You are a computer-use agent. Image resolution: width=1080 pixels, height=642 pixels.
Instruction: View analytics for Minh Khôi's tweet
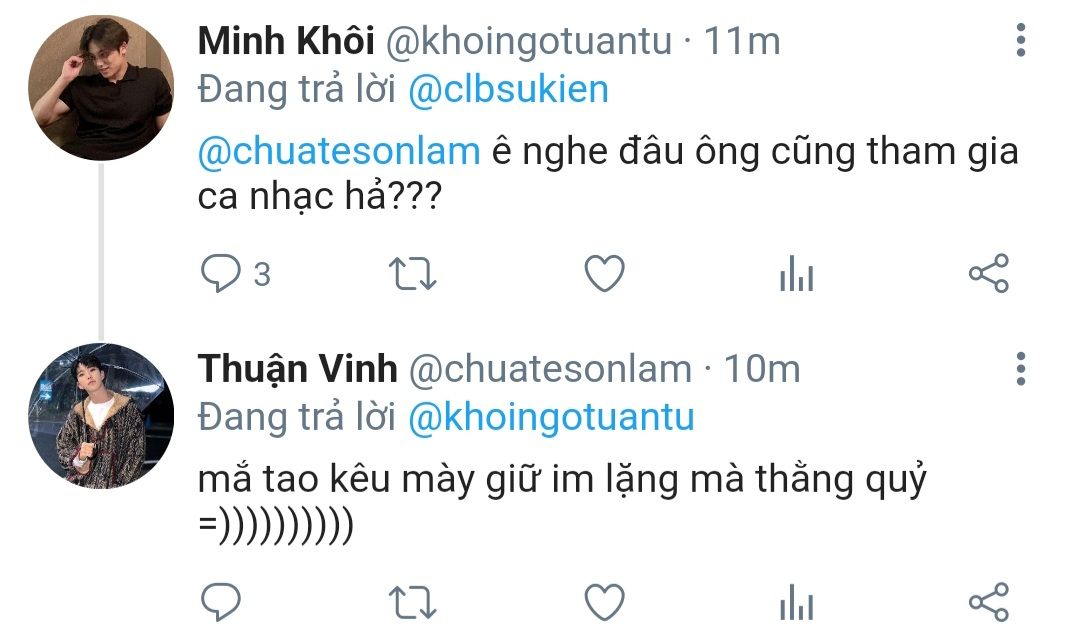click(x=797, y=273)
